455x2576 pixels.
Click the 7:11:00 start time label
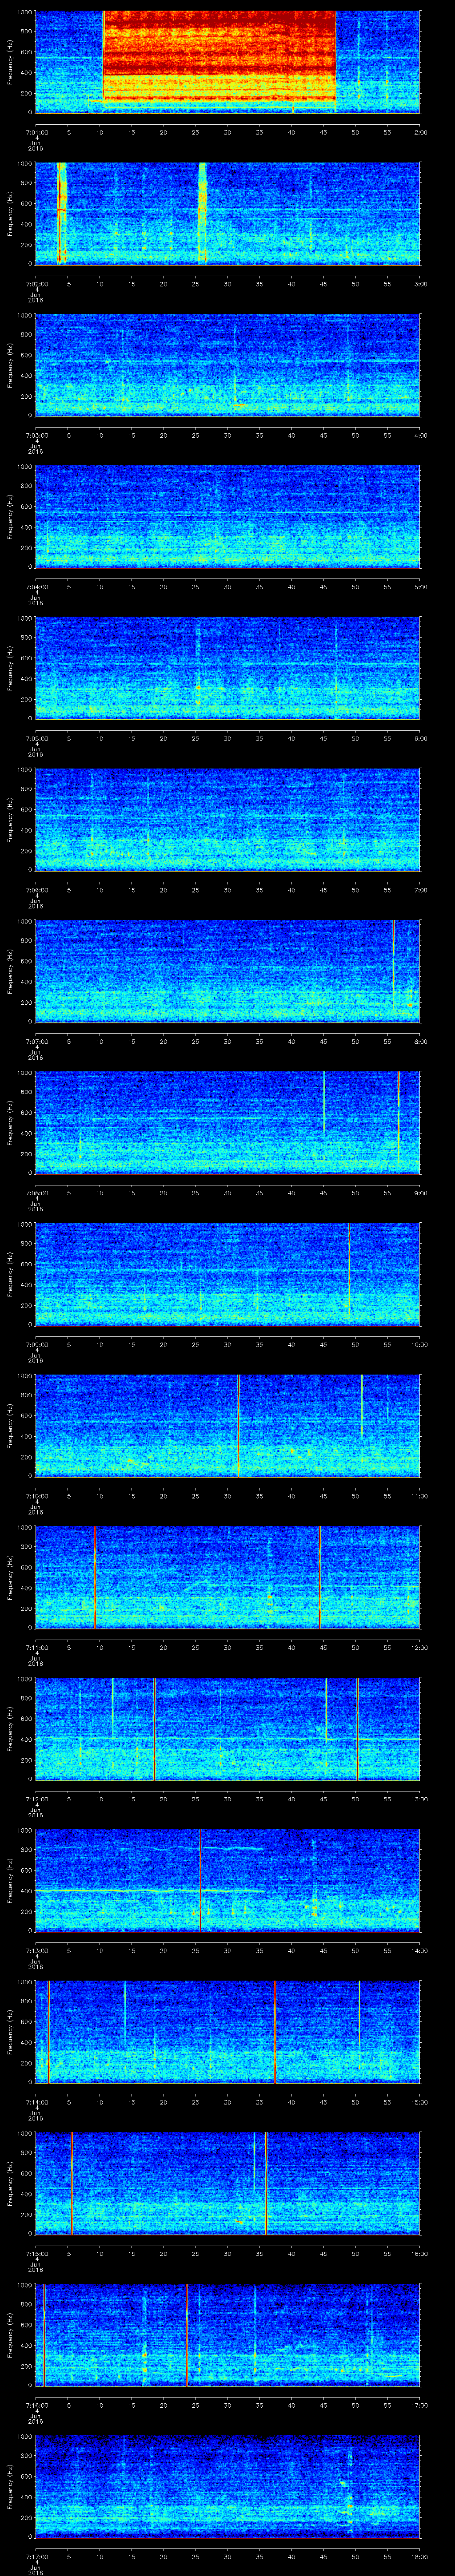click(36, 1648)
